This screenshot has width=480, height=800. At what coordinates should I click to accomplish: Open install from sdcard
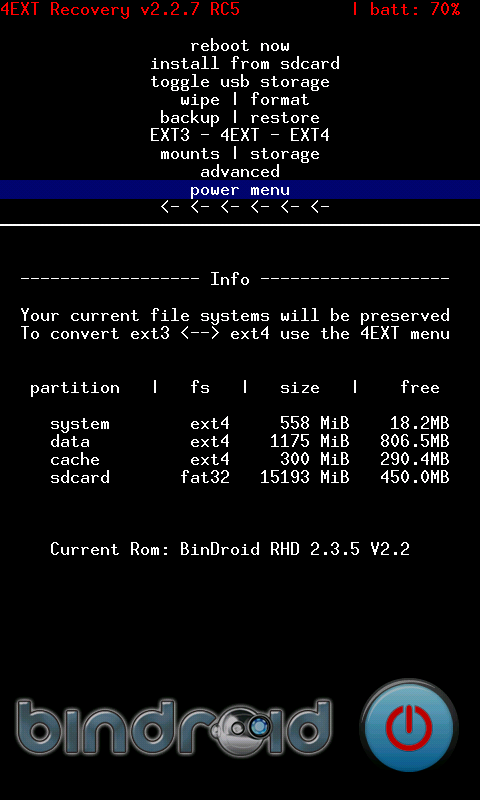[245, 64]
